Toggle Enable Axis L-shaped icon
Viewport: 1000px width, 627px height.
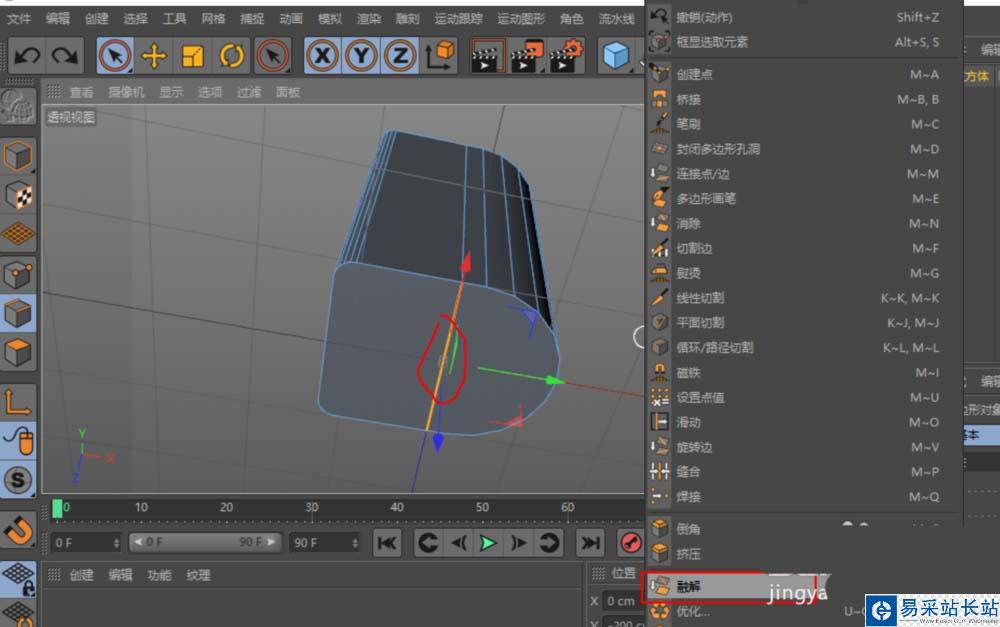click(x=18, y=402)
